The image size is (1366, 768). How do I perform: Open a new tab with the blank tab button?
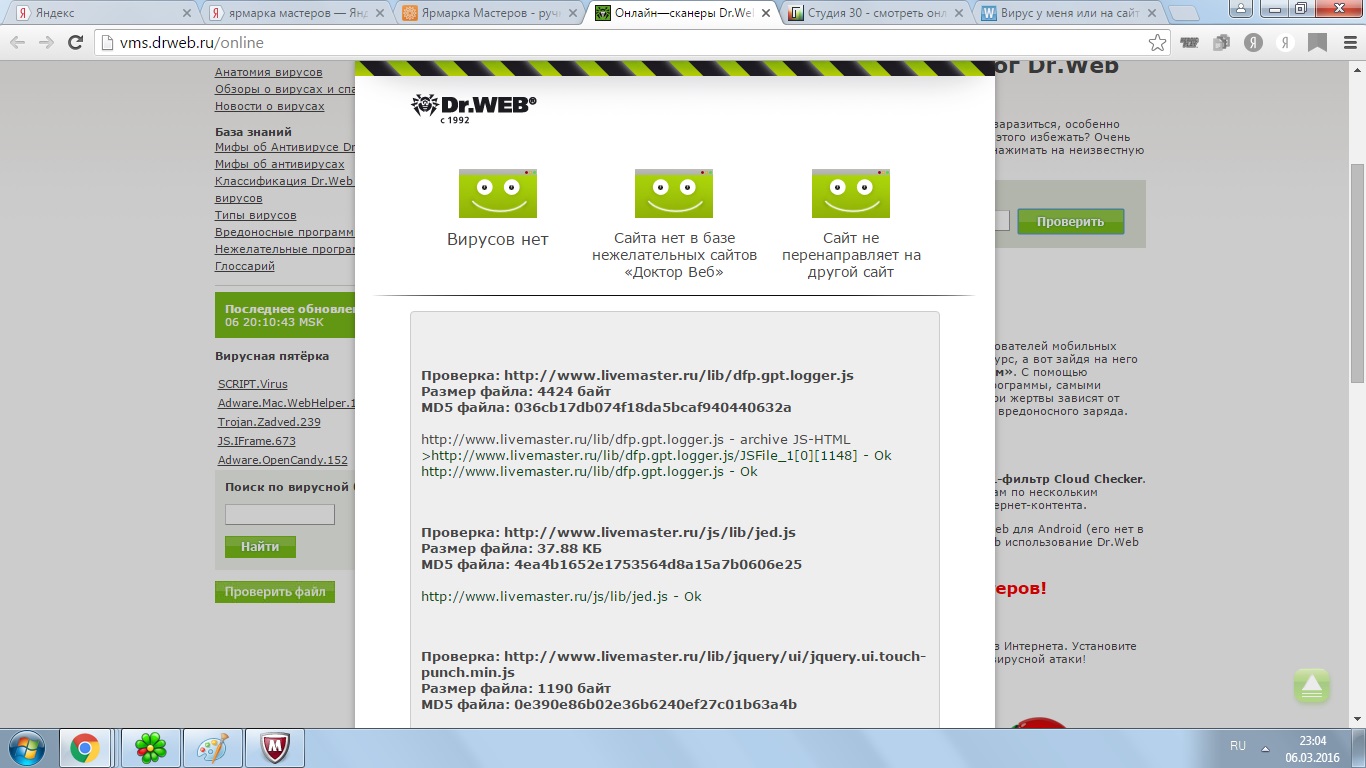point(1185,14)
